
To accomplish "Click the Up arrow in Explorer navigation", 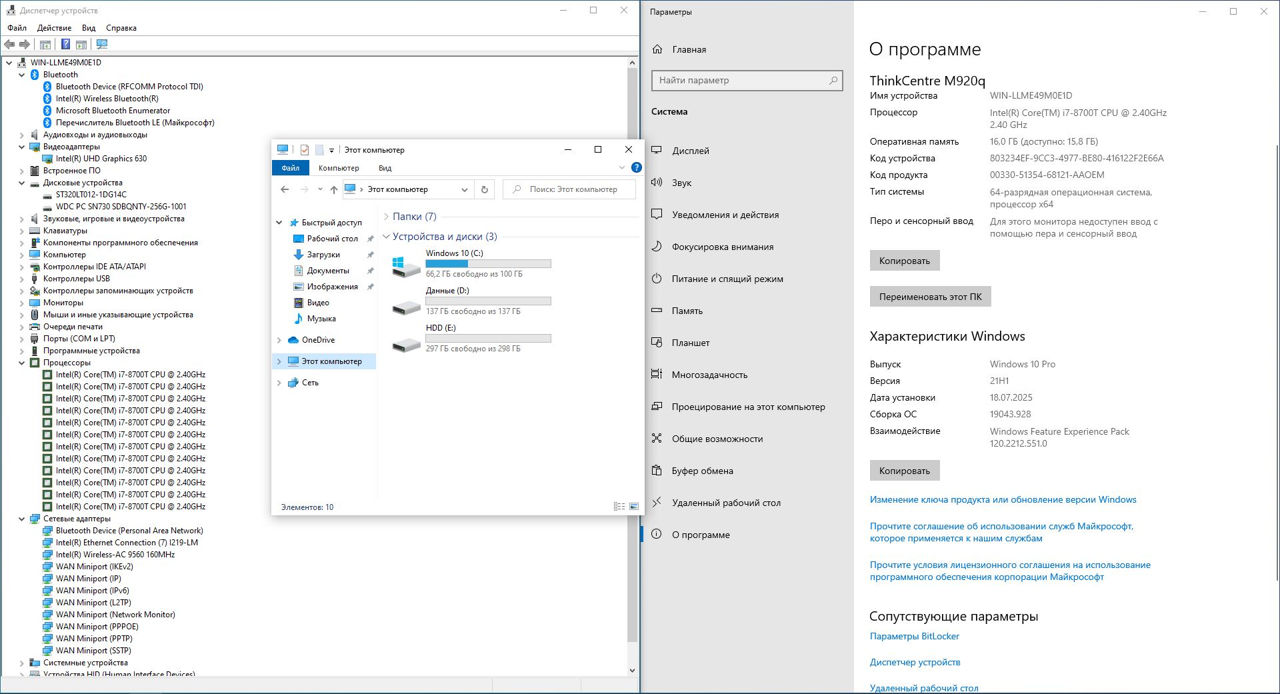I will tap(333, 189).
